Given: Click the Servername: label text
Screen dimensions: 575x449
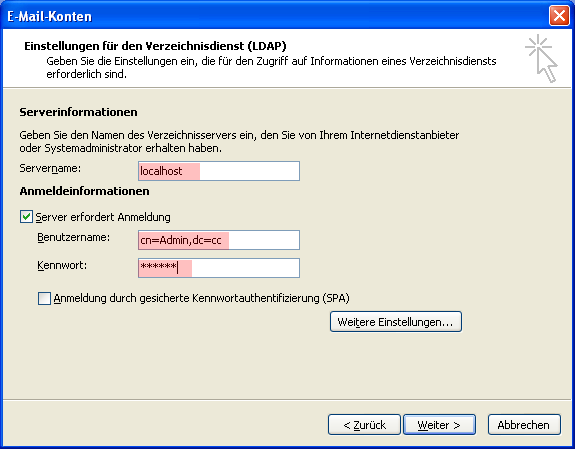Looking at the screenshot, I should (50, 169).
